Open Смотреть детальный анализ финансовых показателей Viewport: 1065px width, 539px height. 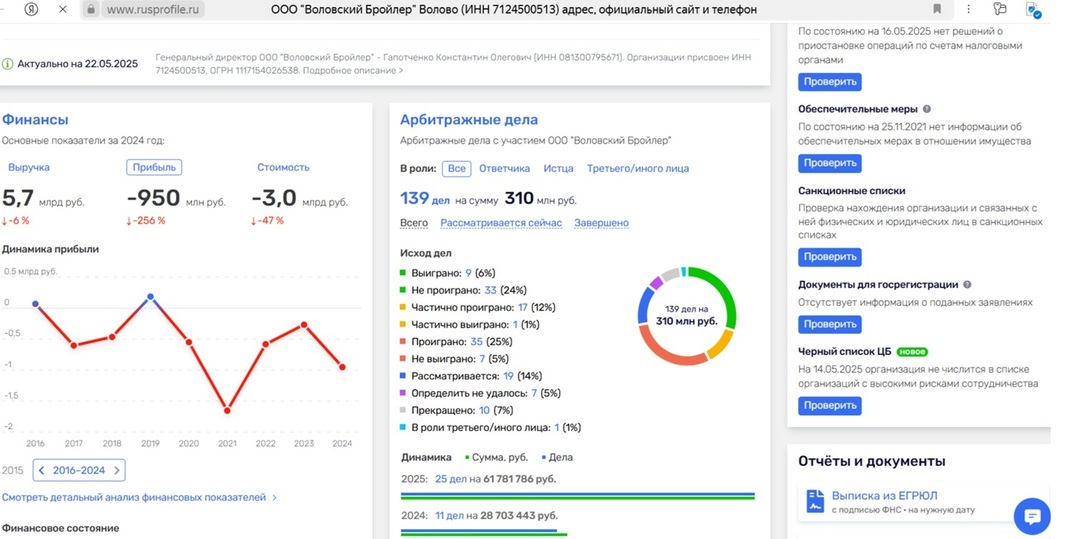[x=134, y=498]
